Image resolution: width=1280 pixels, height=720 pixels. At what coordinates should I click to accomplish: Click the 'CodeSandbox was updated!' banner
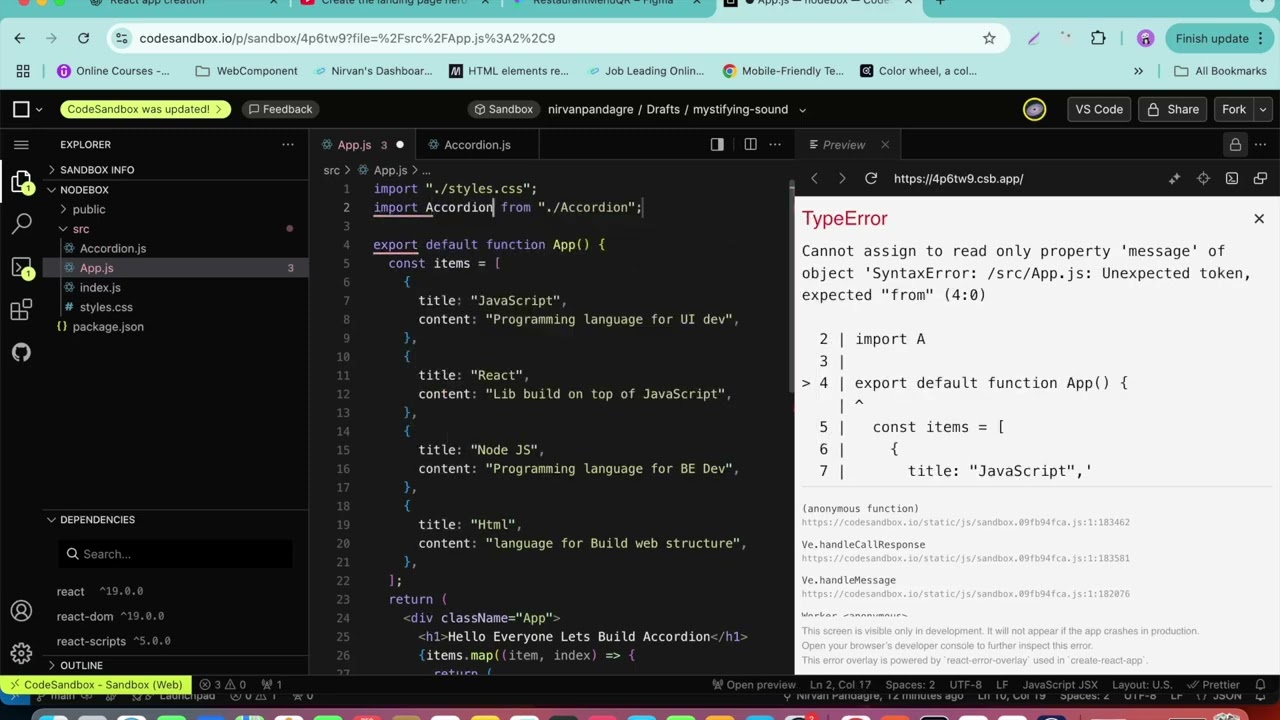tap(145, 109)
